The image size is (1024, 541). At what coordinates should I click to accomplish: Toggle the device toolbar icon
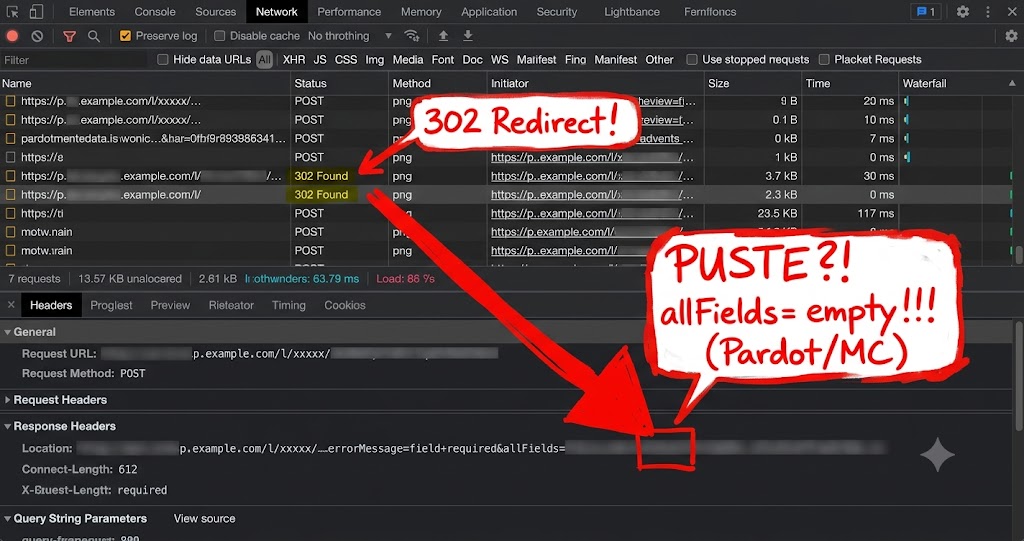coord(36,12)
